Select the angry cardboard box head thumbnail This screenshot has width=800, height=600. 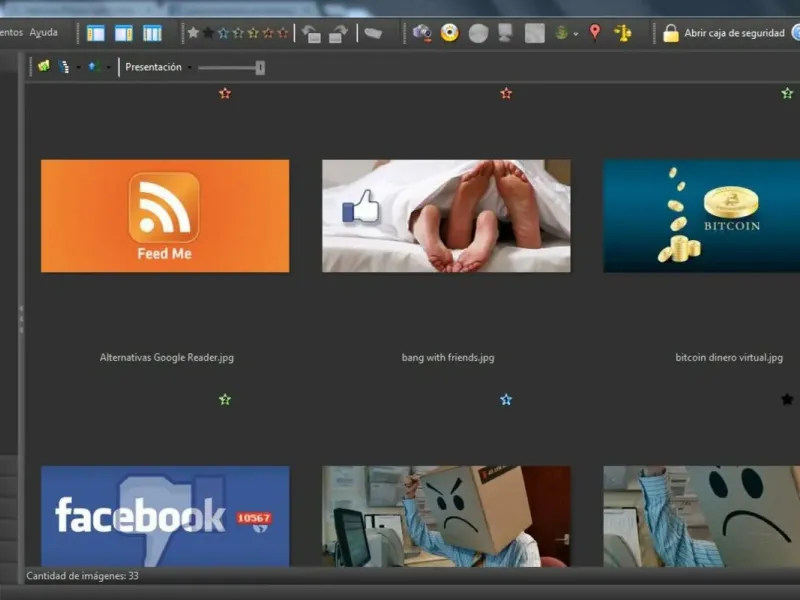[446, 516]
